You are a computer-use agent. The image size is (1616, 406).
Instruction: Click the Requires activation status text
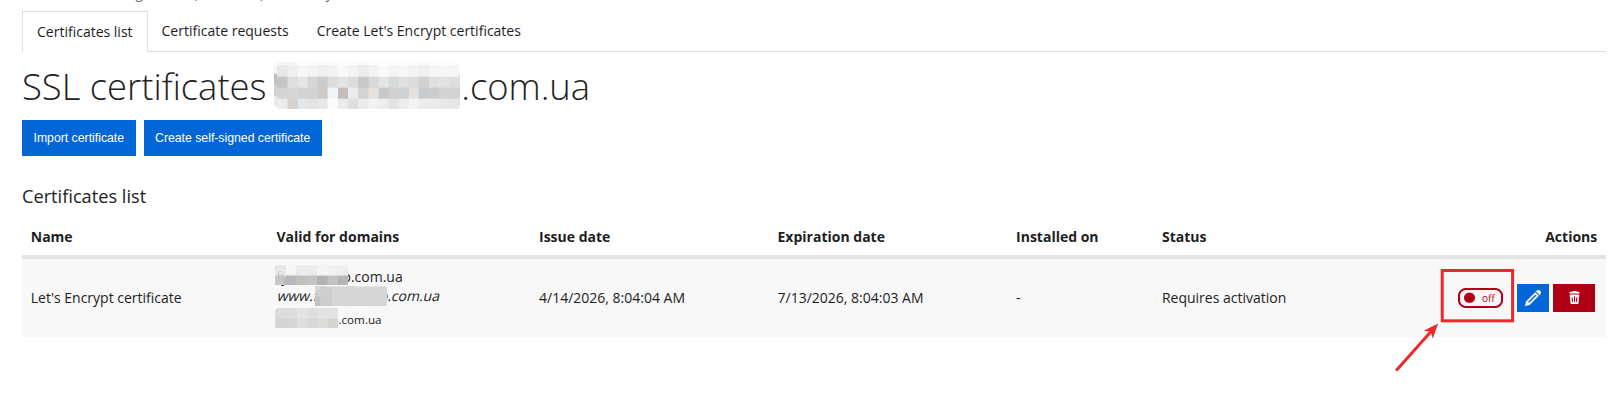coord(1223,298)
